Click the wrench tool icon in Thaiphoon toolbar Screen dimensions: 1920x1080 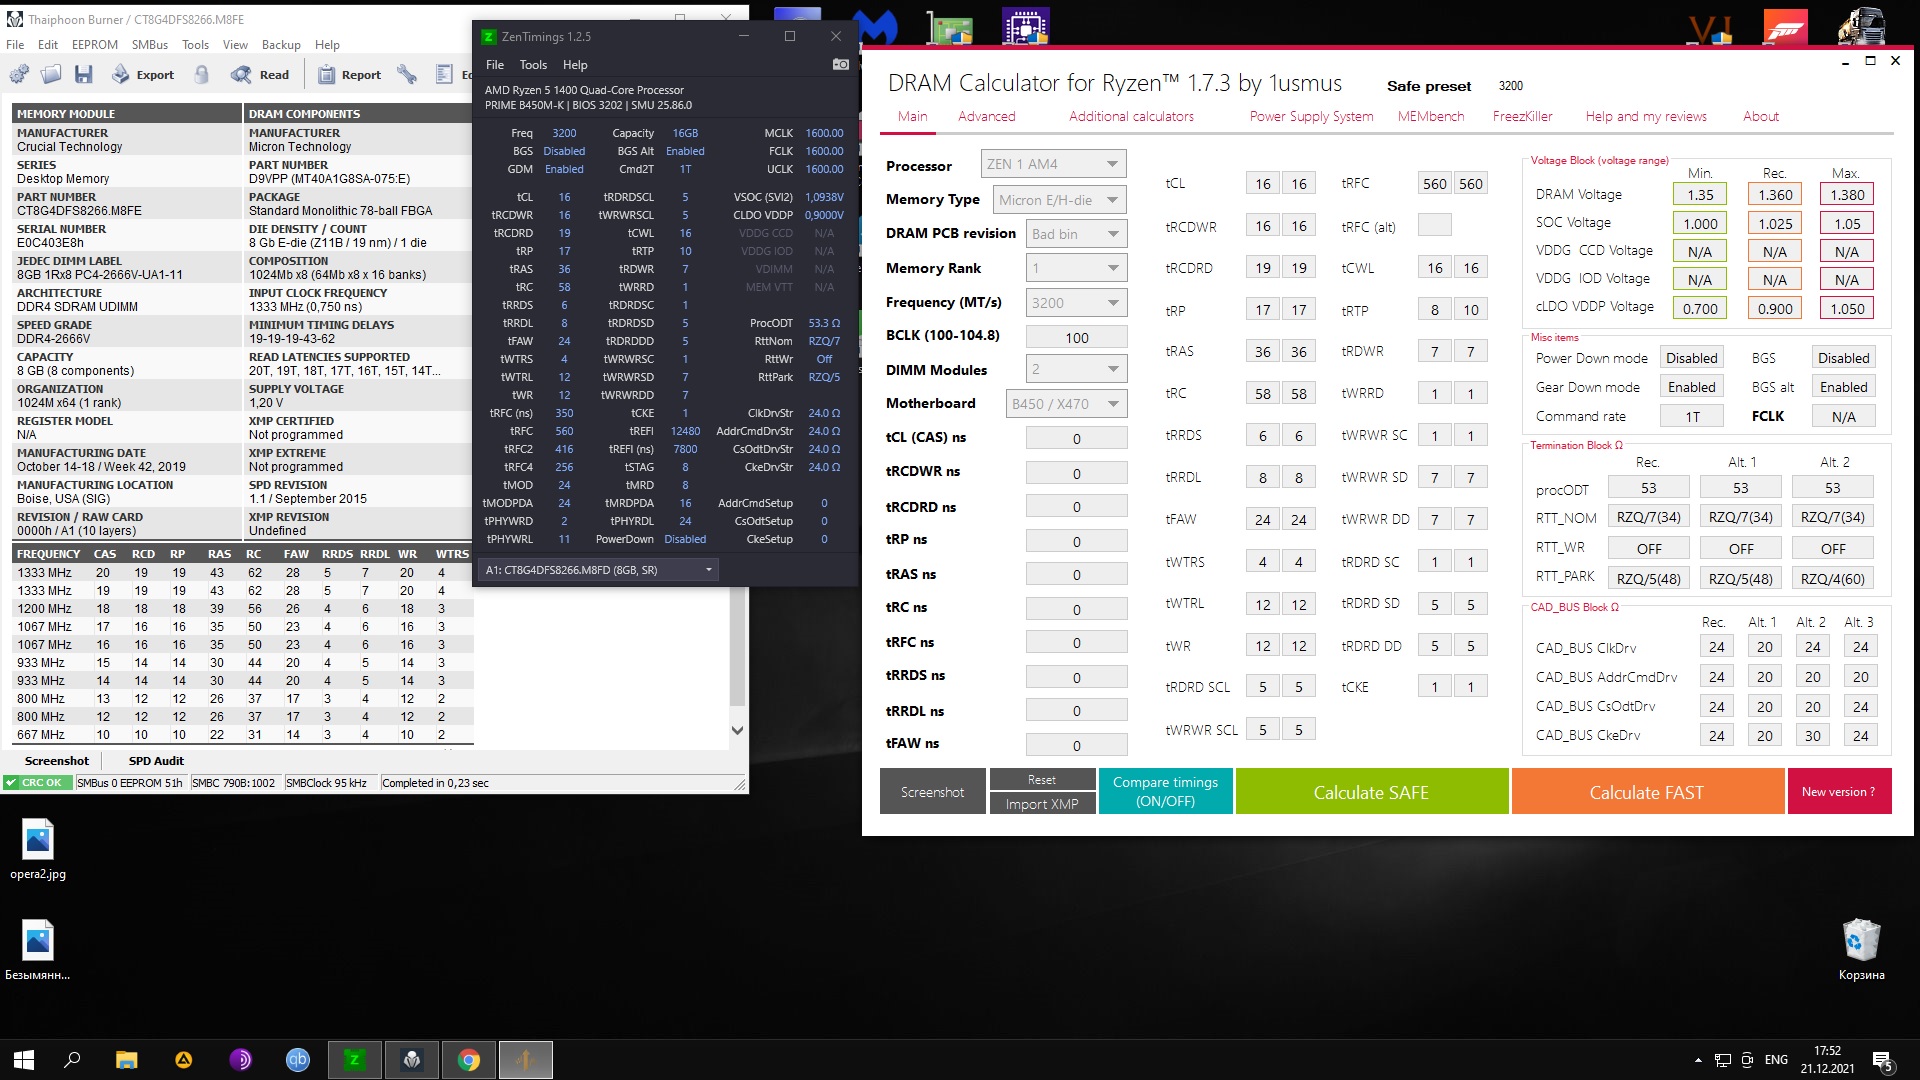click(406, 74)
